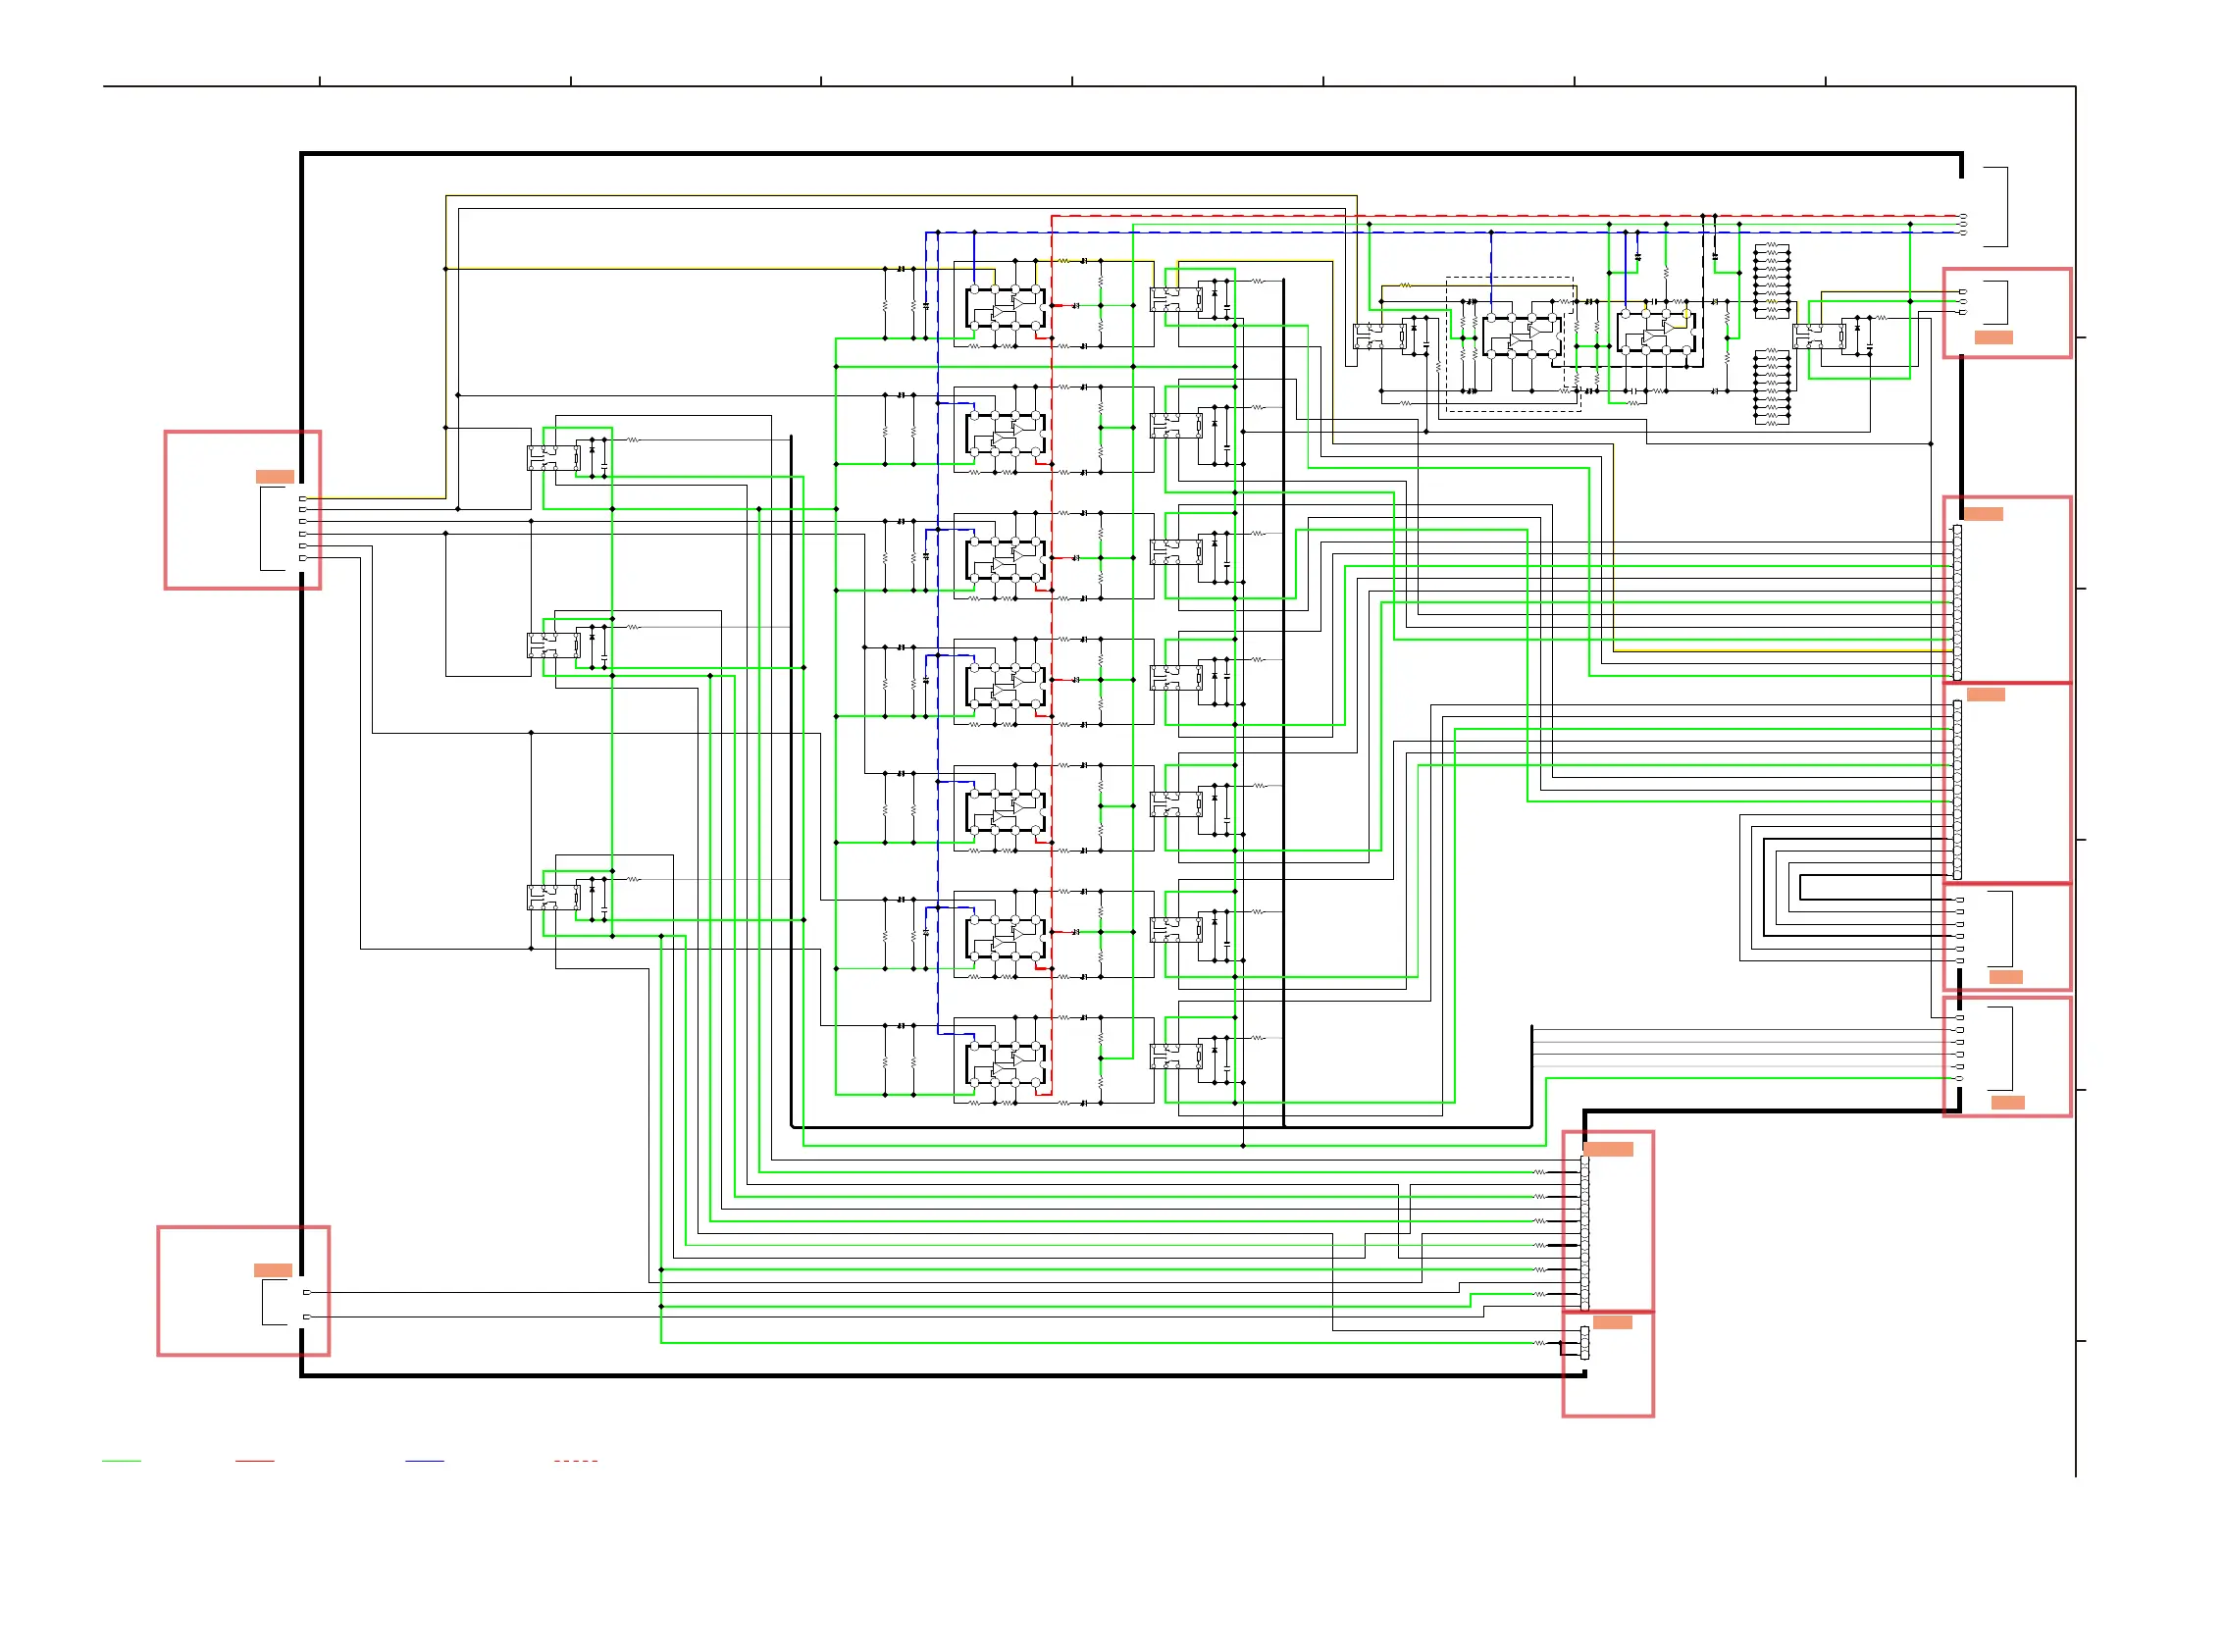The width and height of the screenshot is (2225, 1652).
Task: Click the bottommost op-amp IC in the seven-stage column
Action: (x=1006, y=1066)
